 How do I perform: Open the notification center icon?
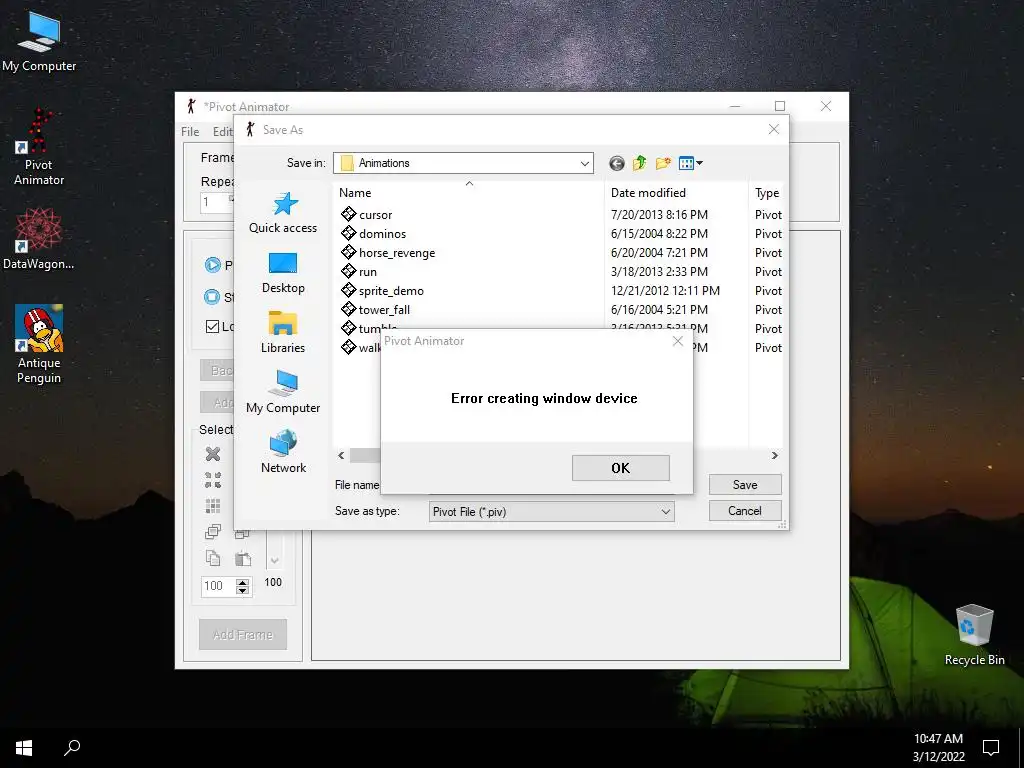click(991, 748)
